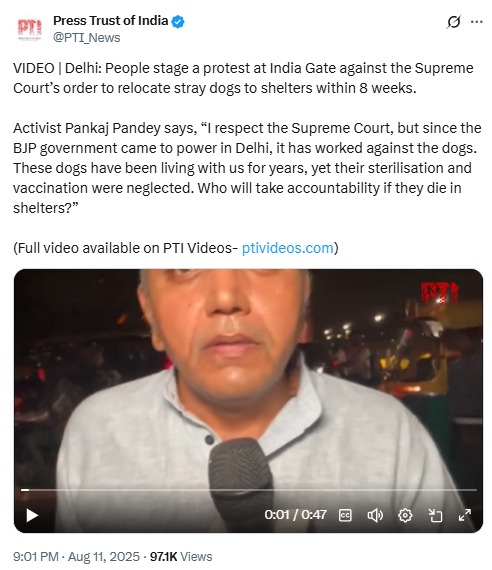
Task: Open the three-dot more options menu
Action: [x=477, y=22]
